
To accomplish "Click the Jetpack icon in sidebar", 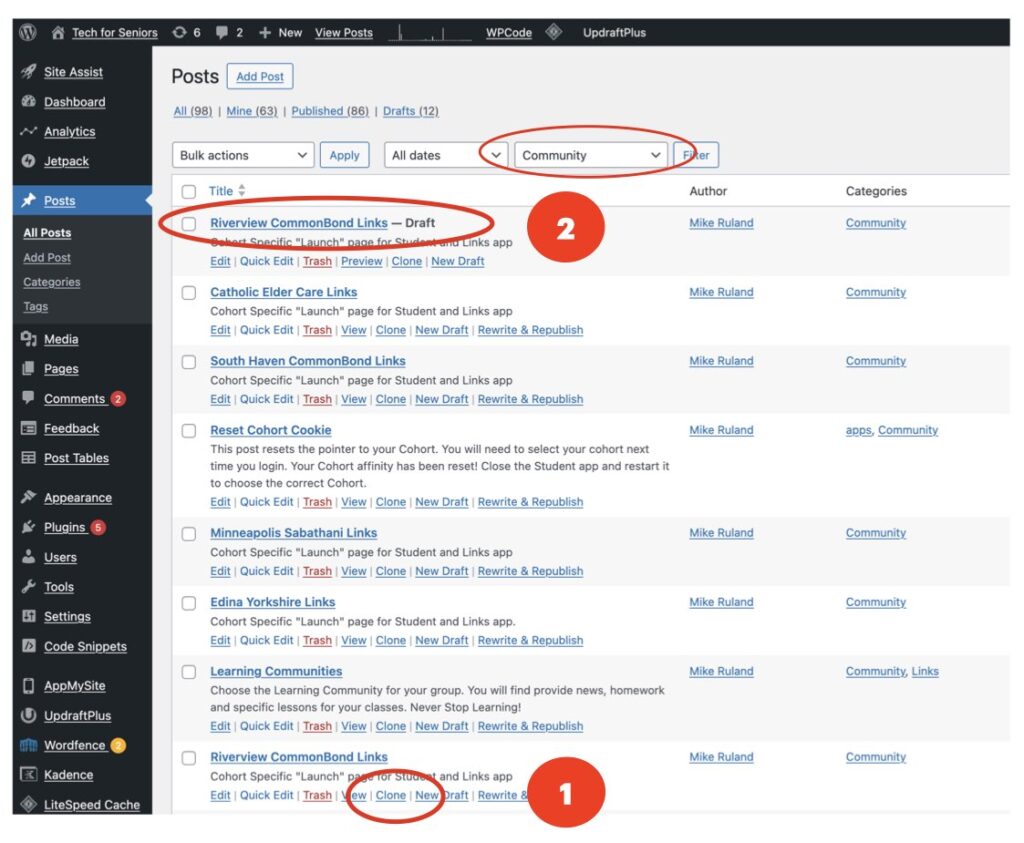I will [28, 161].
